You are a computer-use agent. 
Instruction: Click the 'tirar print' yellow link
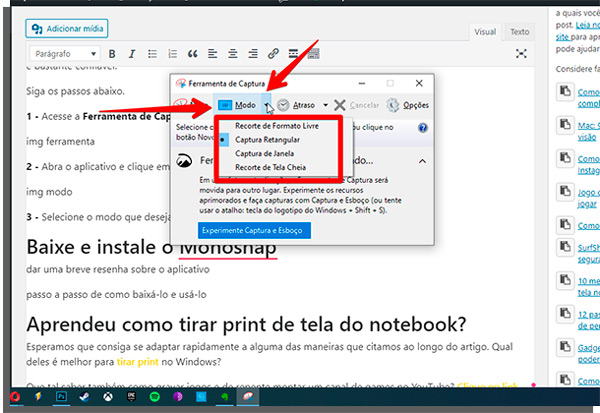[x=137, y=362]
